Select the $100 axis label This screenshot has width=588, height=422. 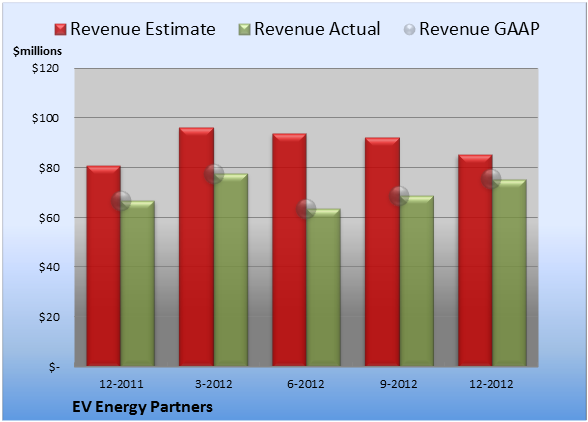pyautogui.click(x=45, y=118)
